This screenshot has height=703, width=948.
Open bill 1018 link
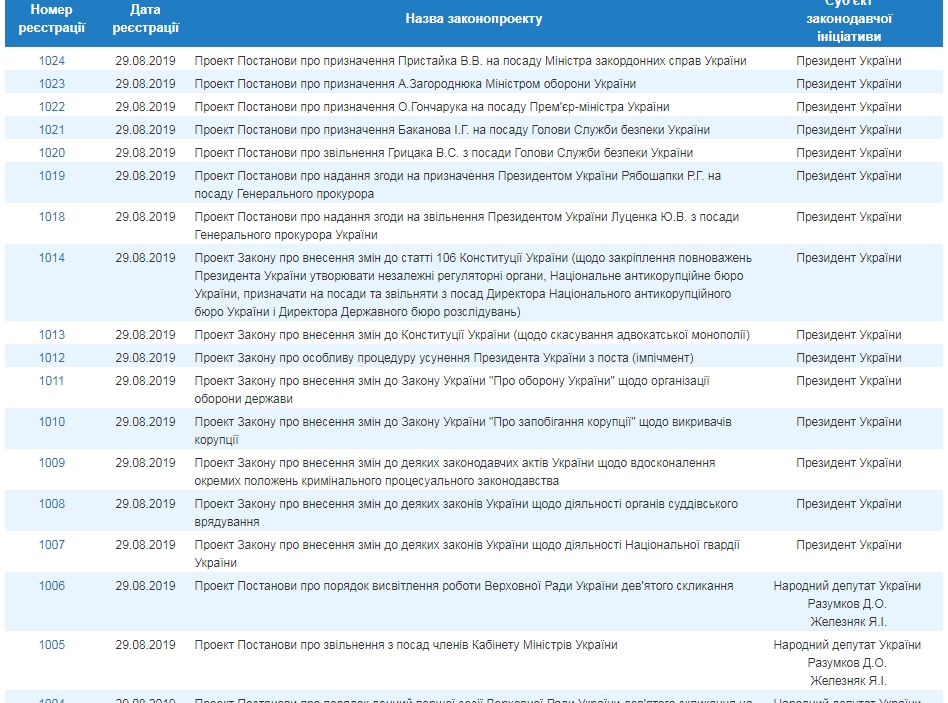[x=52, y=217]
